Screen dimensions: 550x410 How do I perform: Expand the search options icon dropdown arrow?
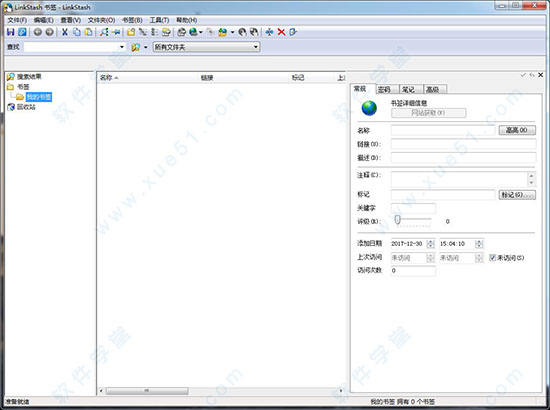(146, 47)
